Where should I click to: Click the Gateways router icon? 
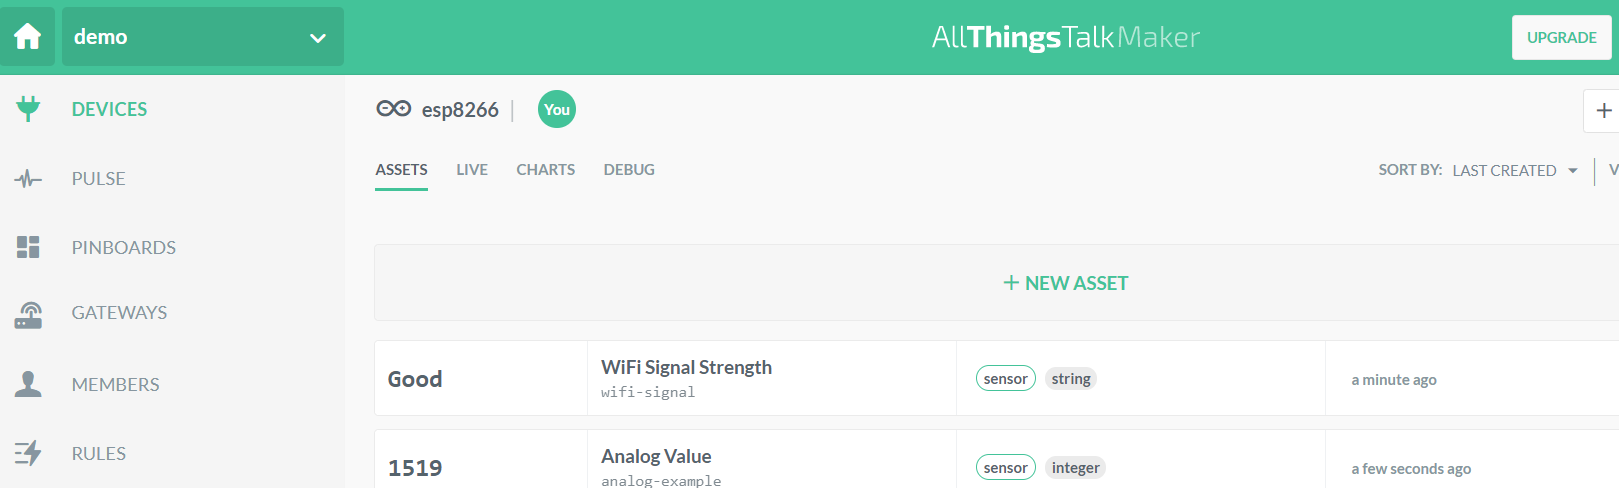(28, 315)
